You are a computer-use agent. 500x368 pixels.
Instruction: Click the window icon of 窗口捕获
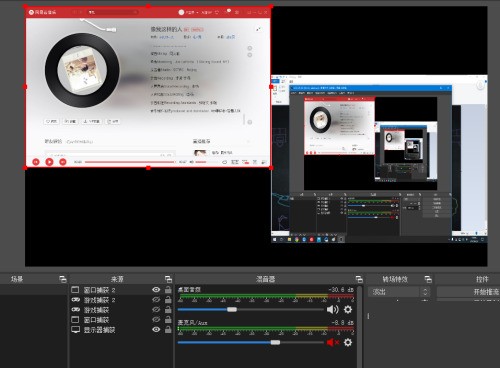(x=75, y=320)
